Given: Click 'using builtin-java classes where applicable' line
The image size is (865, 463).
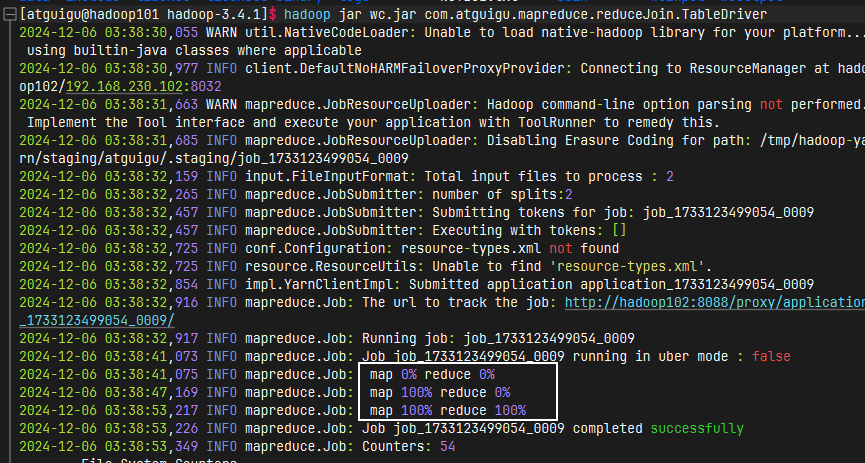Looking at the screenshot, I should [194, 51].
